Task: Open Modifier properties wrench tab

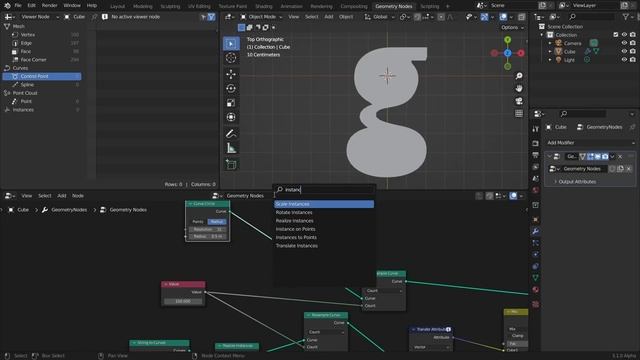Action: click(536, 231)
